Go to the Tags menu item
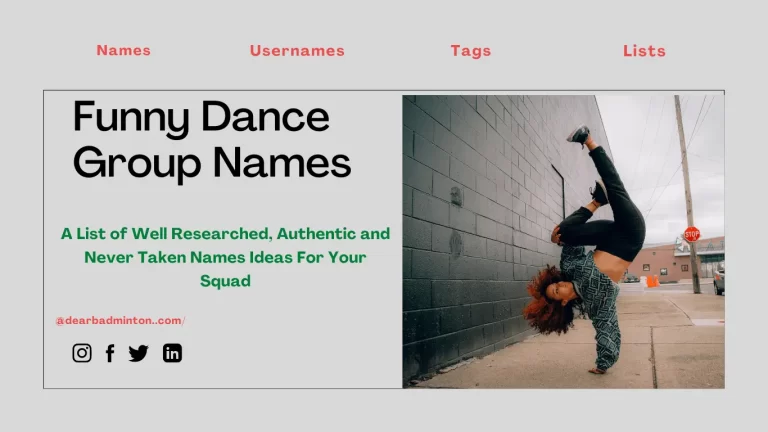This screenshot has width=768, height=432. 470,50
